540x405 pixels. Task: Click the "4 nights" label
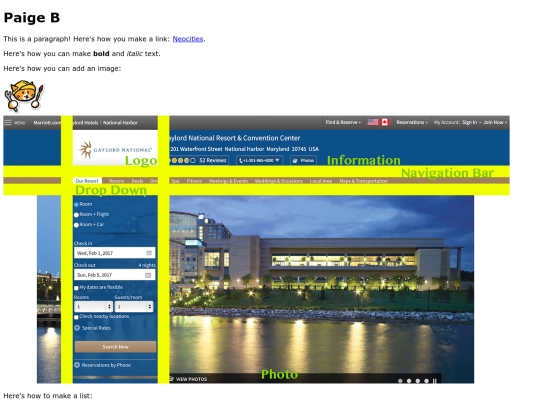coord(147,265)
